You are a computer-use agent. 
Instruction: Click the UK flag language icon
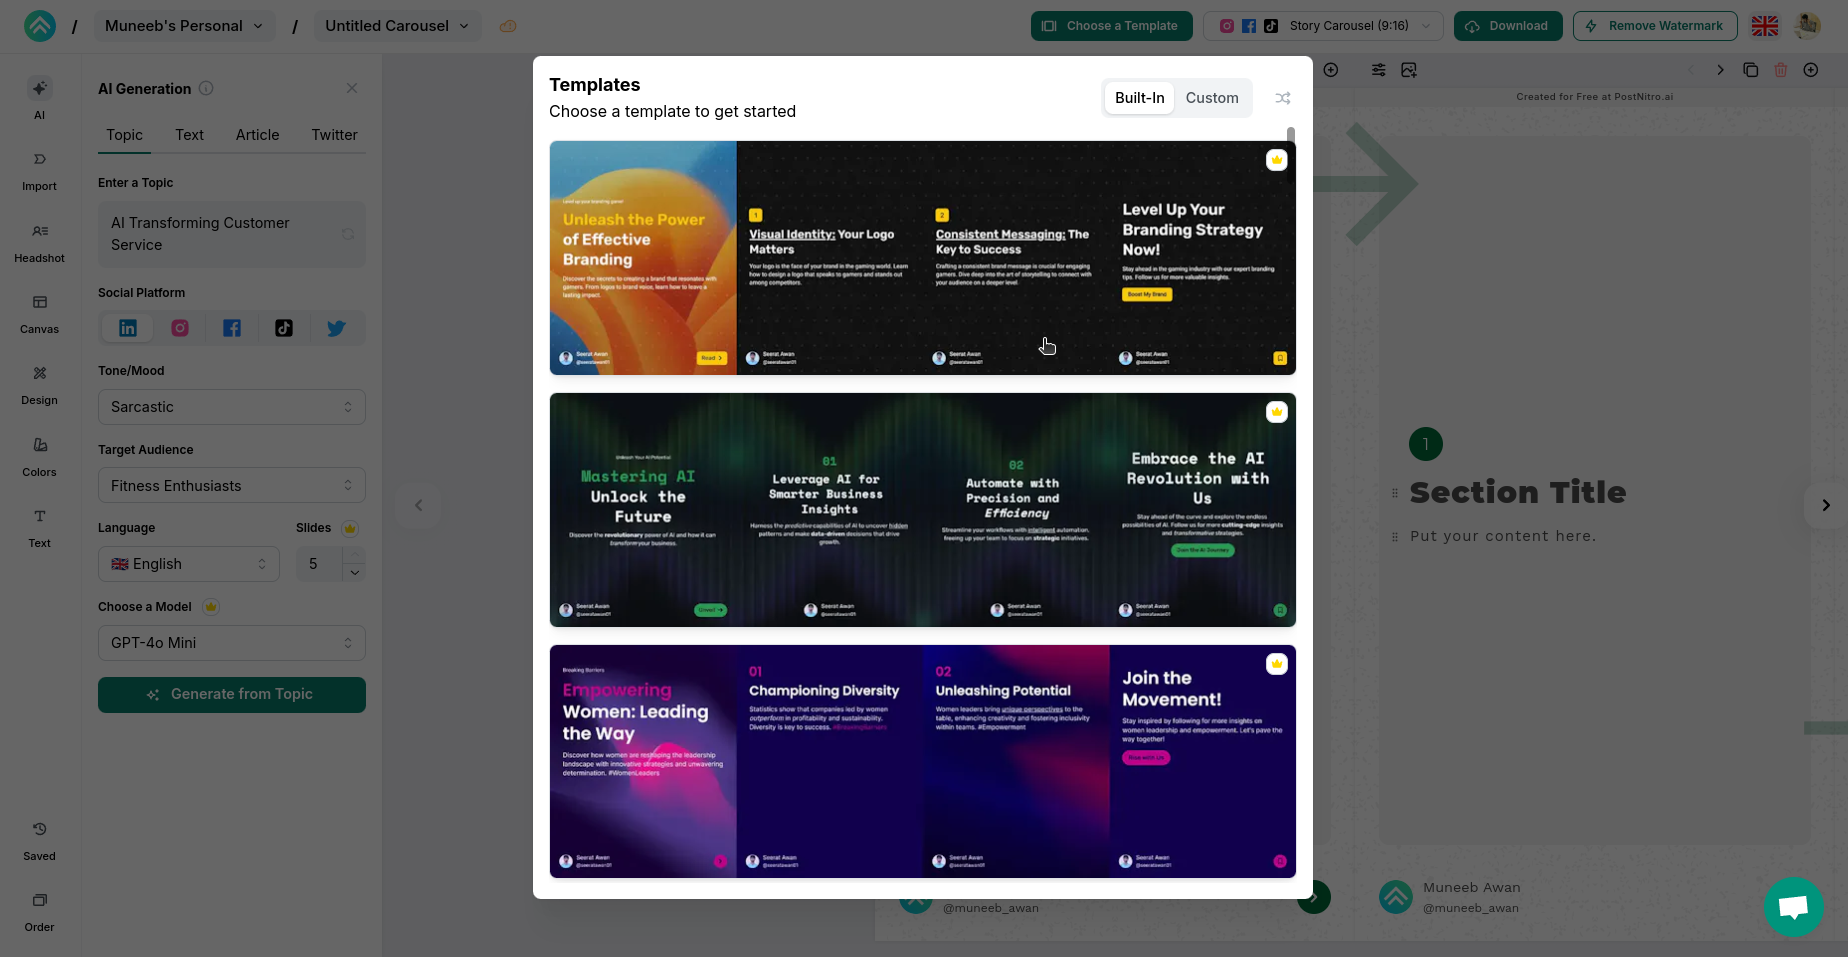click(x=1765, y=26)
